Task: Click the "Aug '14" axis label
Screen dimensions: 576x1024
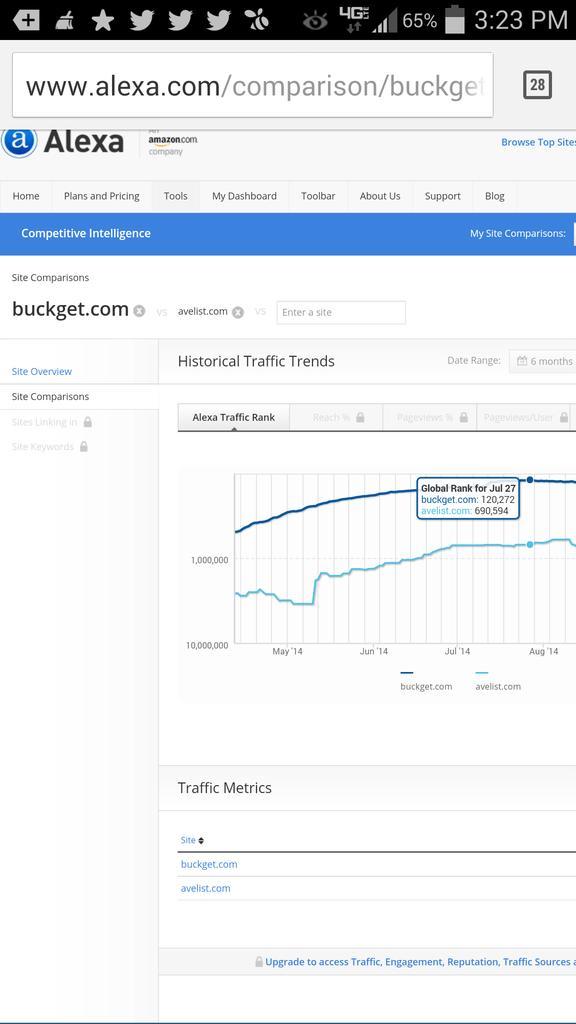Action: 543,651
